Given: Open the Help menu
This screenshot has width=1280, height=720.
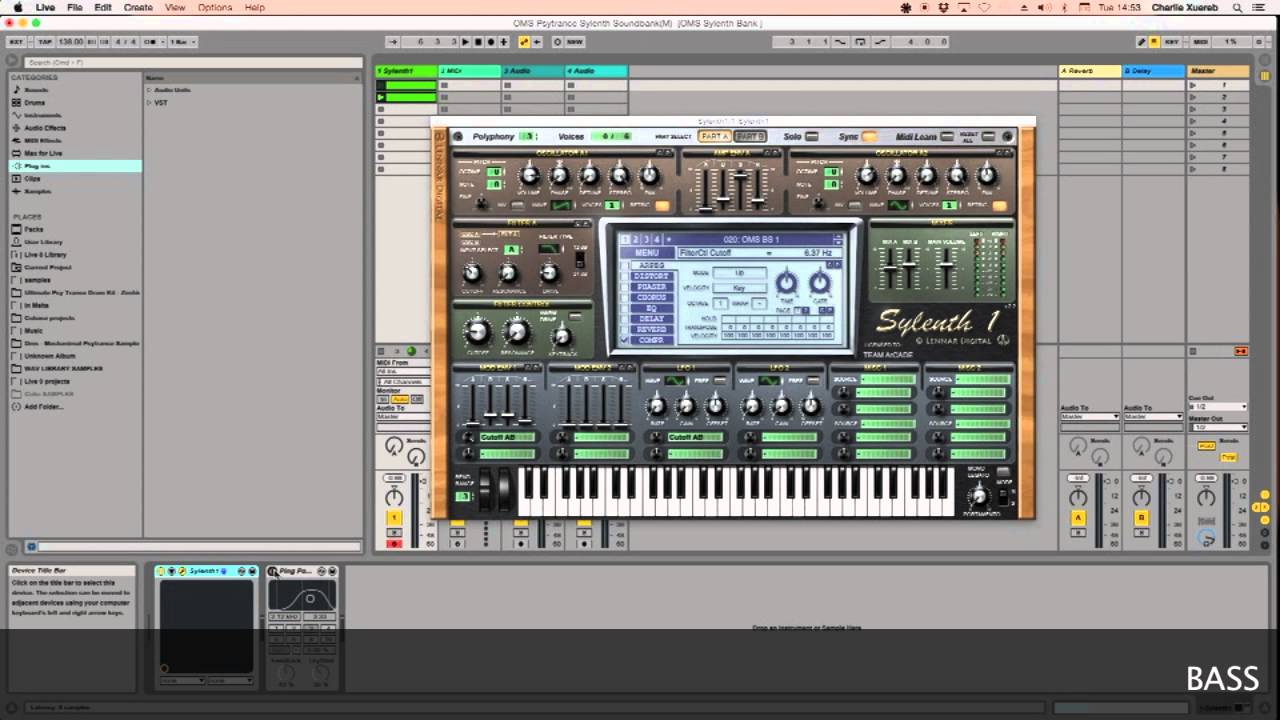Looking at the screenshot, I should tap(255, 7).
